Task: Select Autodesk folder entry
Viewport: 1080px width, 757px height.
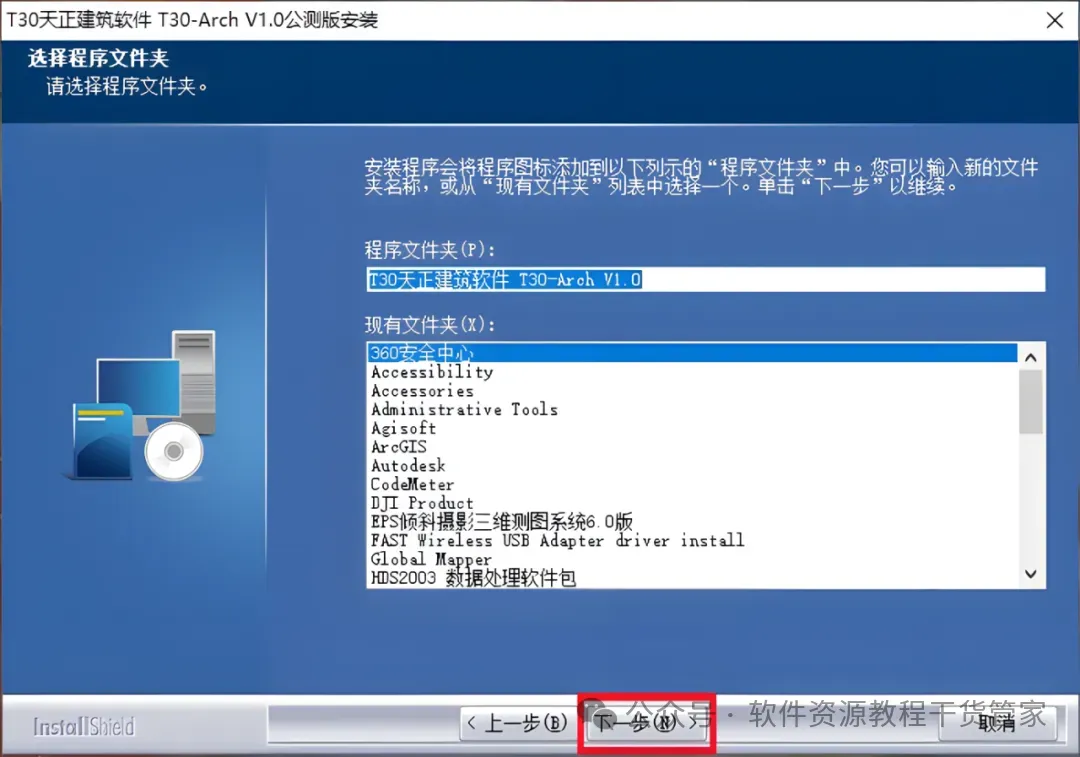Action: (x=692, y=466)
